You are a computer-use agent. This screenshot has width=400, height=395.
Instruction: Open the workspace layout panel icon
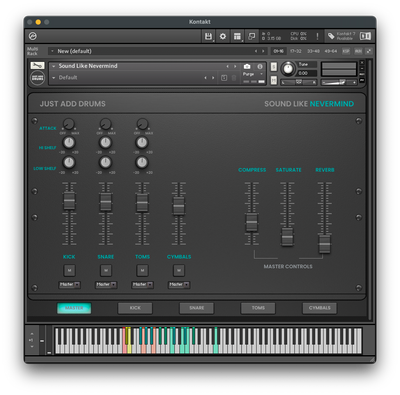237,36
